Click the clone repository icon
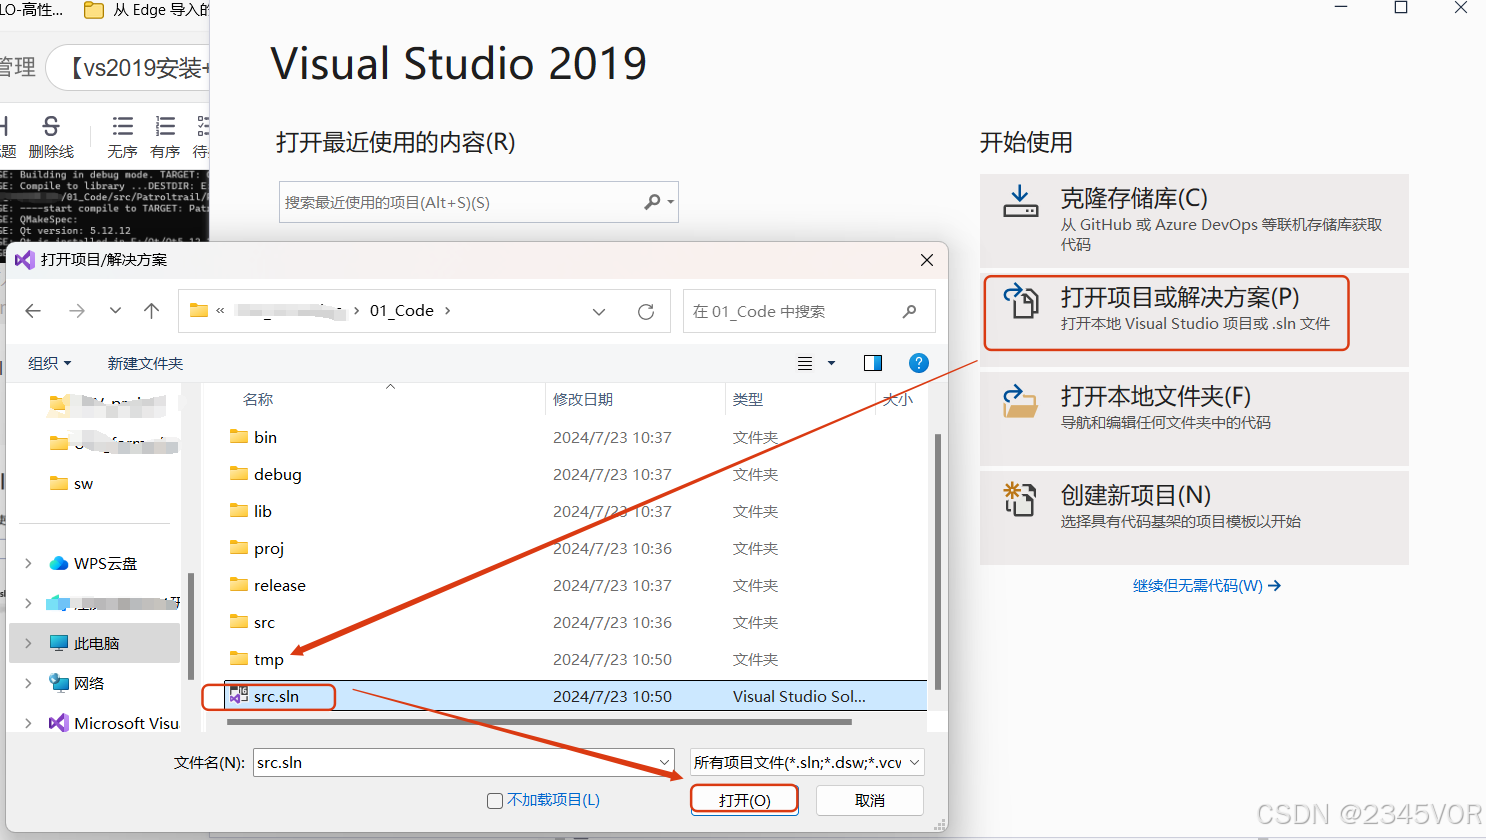The image size is (1486, 840). pos(1020,200)
